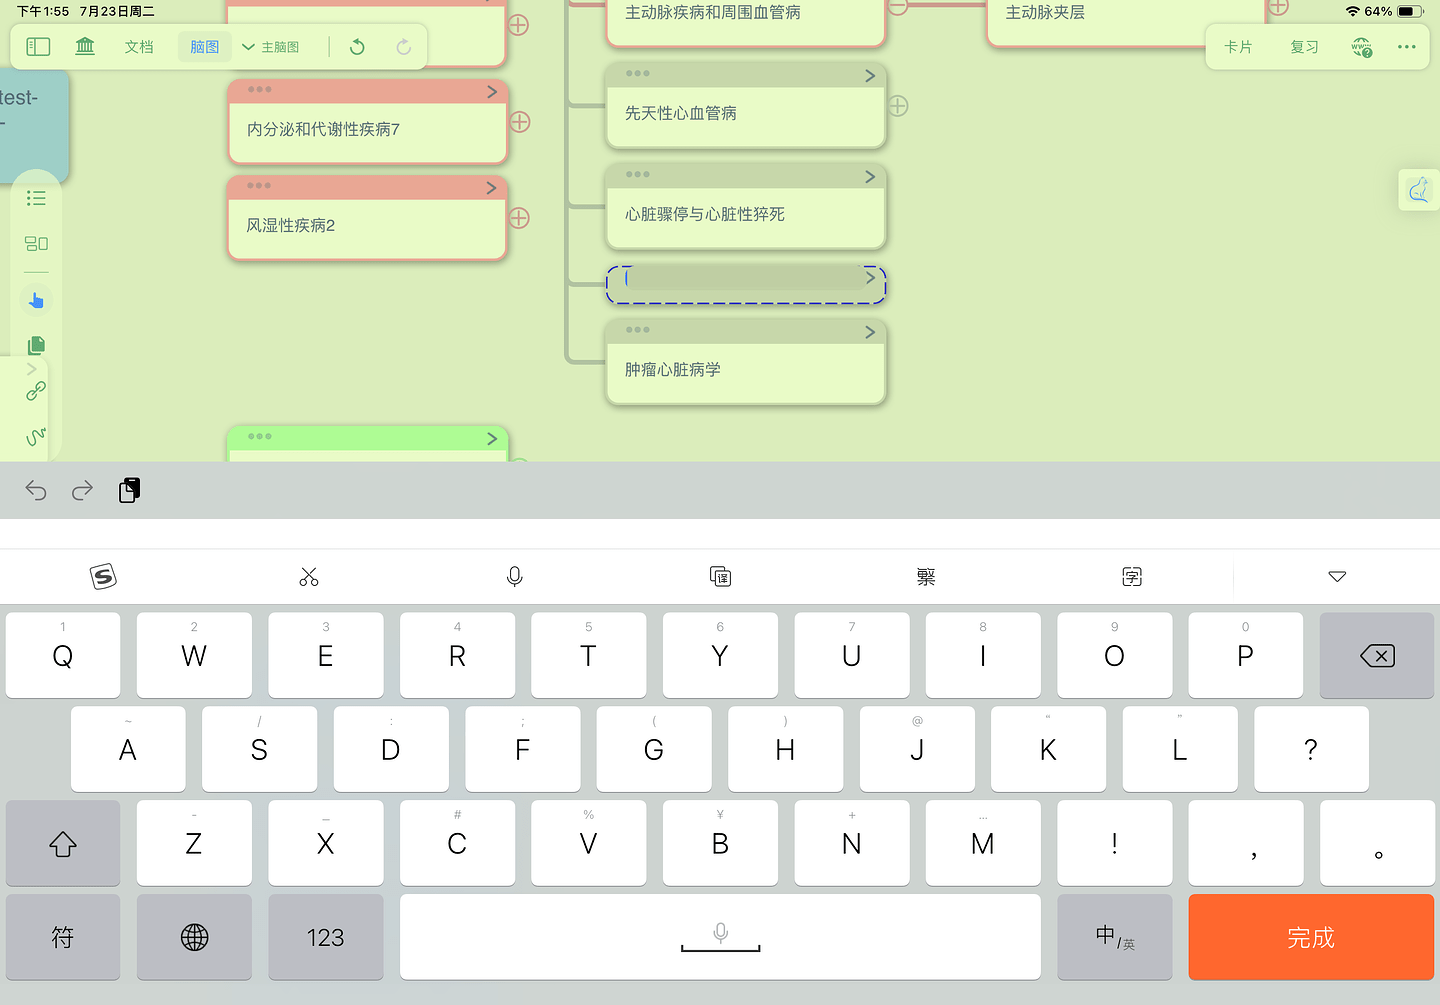Open the outline list icon in sidebar

click(x=36, y=198)
